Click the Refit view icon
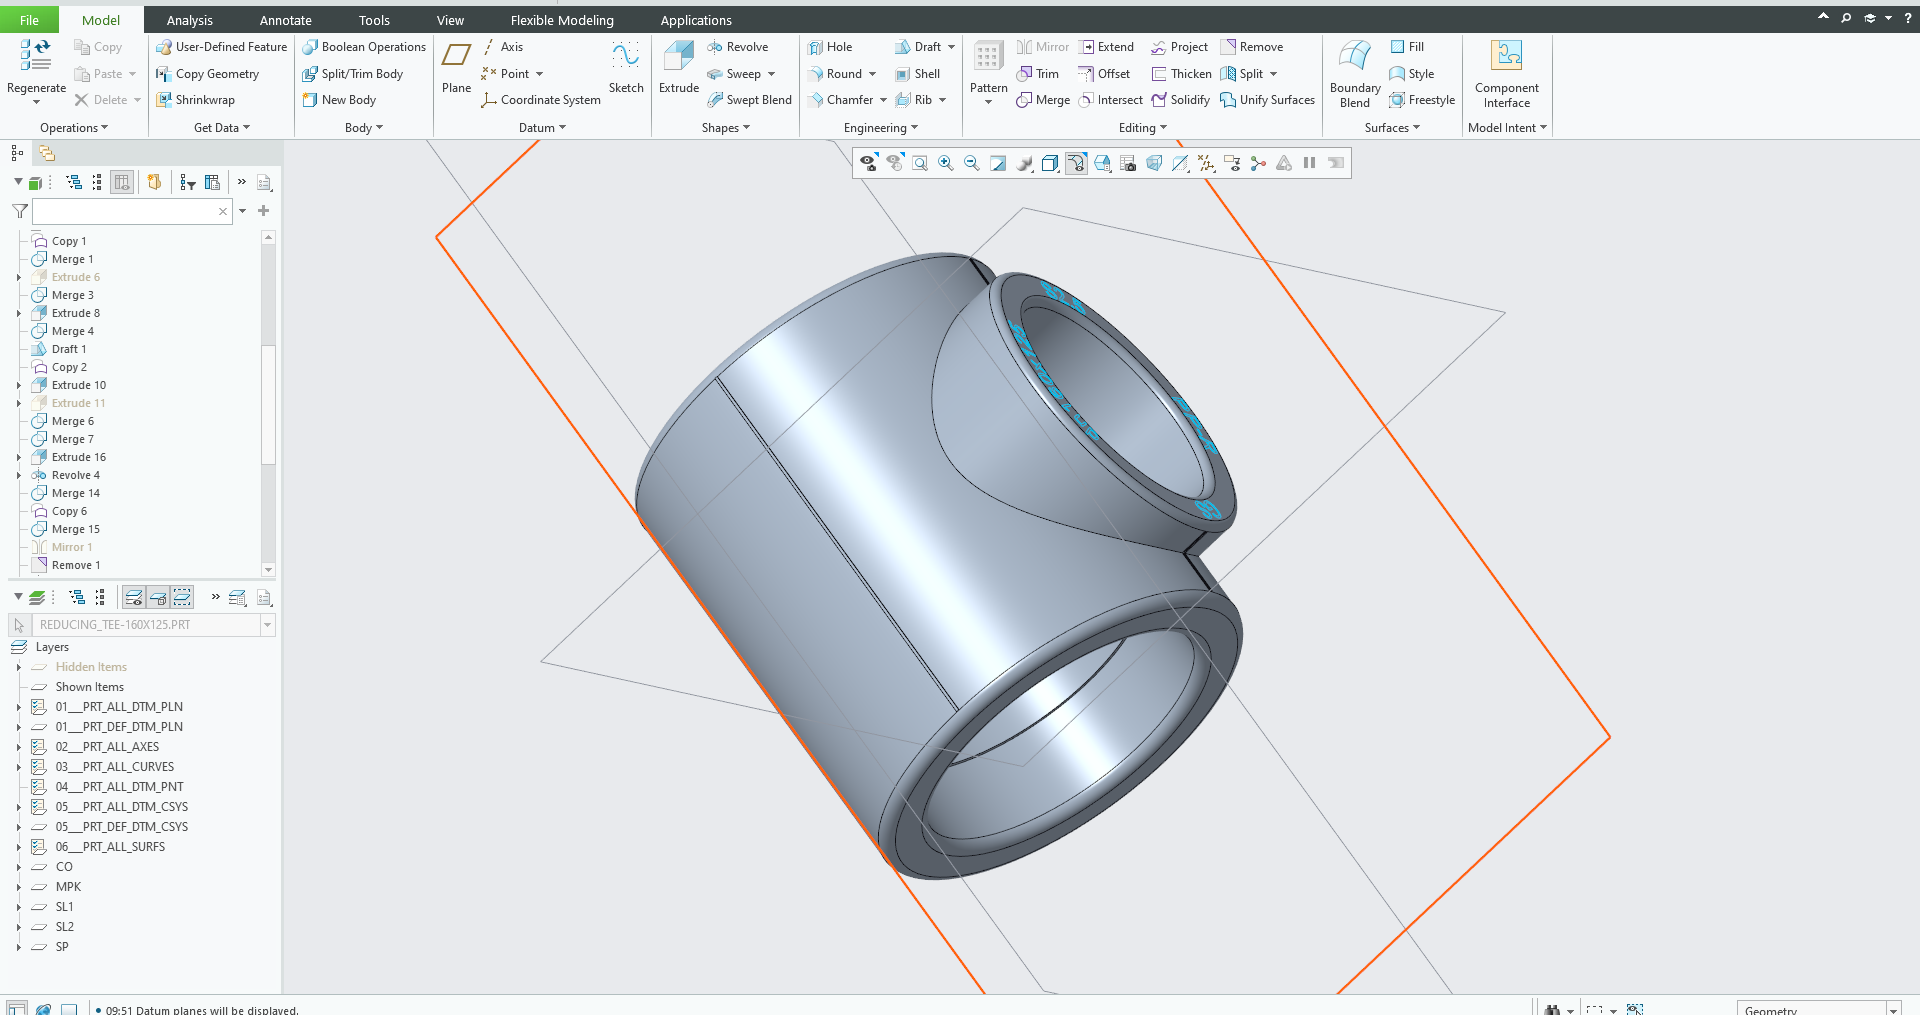This screenshot has width=1920, height=1015. (x=920, y=163)
